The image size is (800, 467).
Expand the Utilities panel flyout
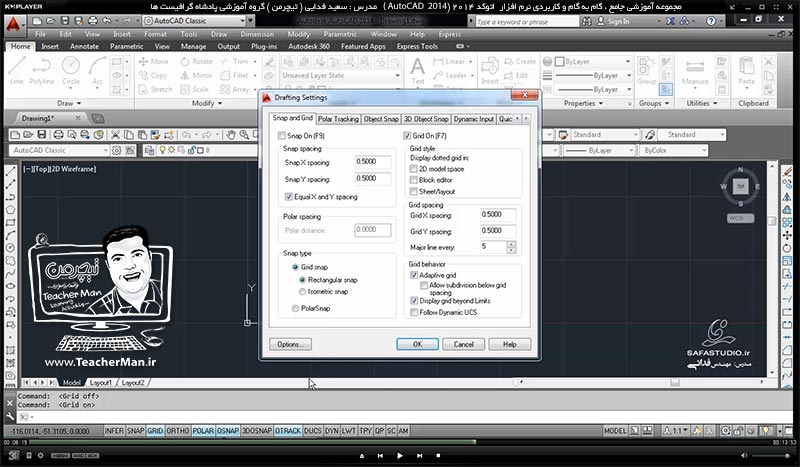tap(702, 103)
